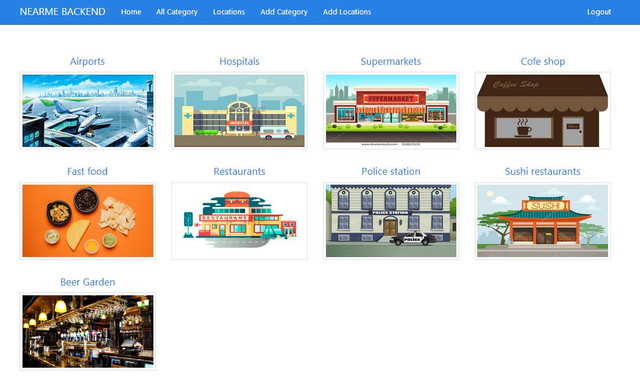Click the Beer Garden heading link
This screenshot has width=640, height=376.
(x=88, y=282)
